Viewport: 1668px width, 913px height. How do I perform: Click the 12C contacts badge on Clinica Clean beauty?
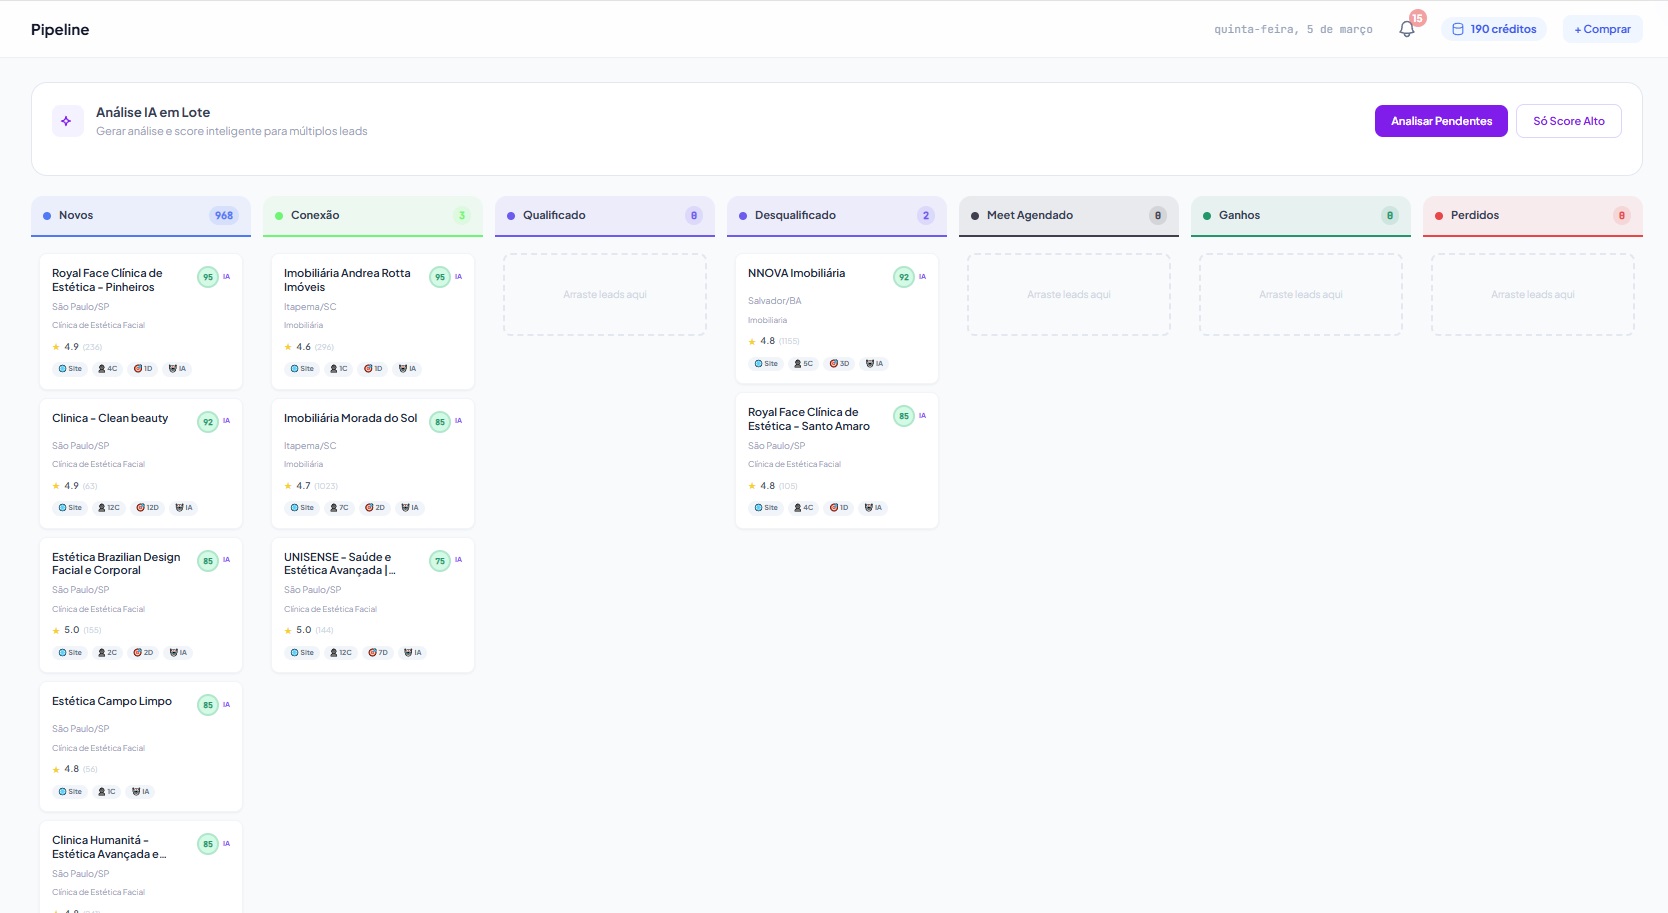pos(108,507)
